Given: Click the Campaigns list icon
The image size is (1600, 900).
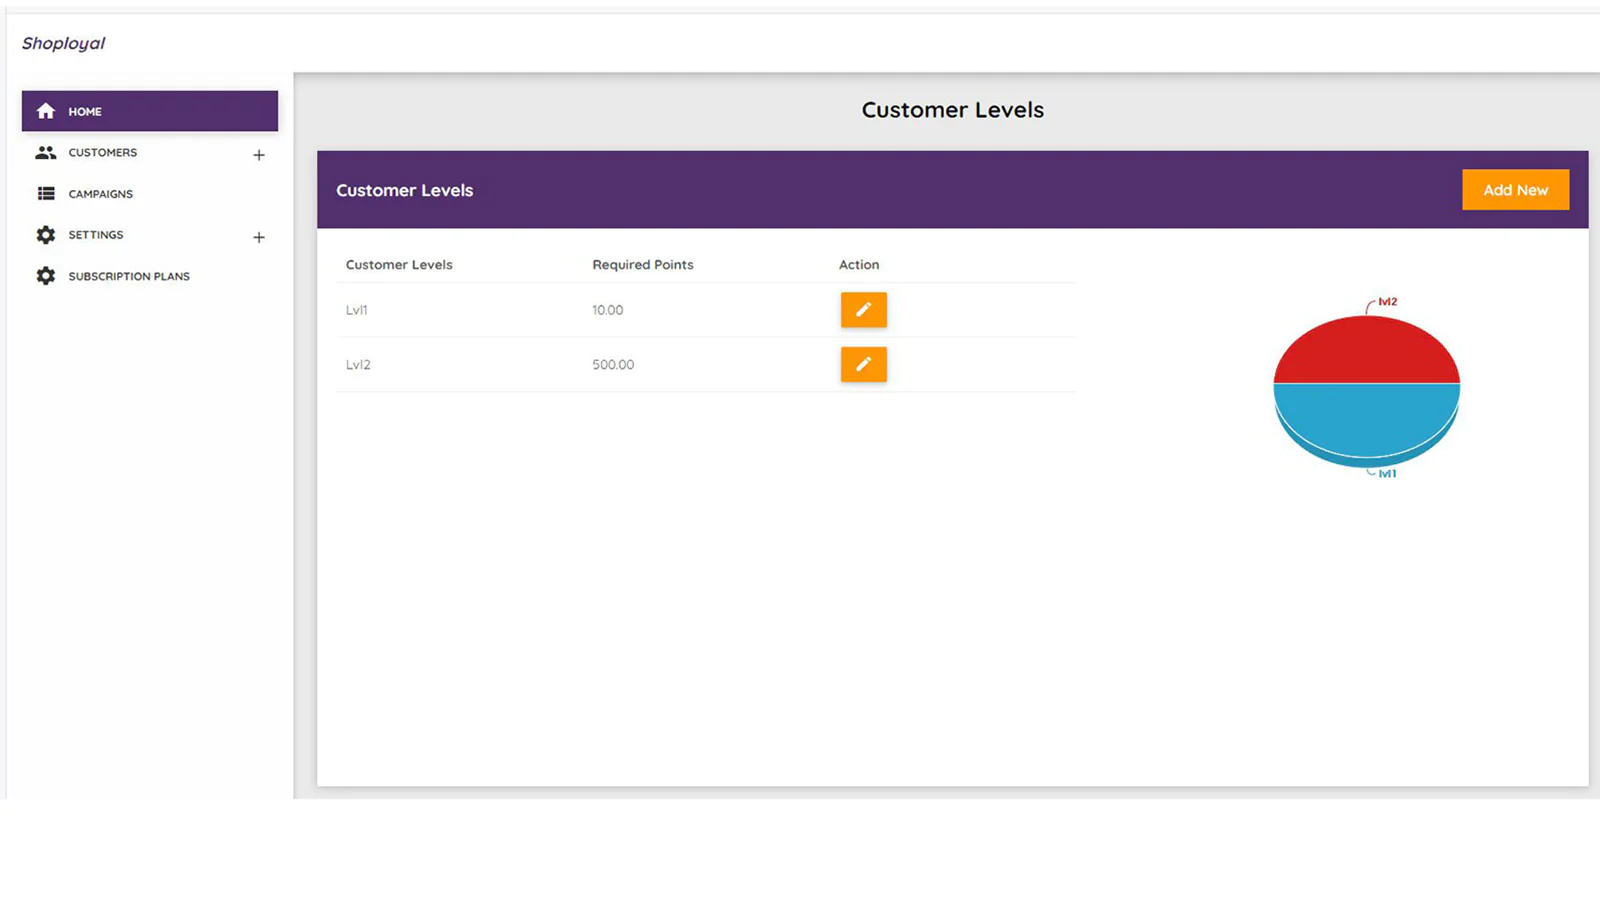Looking at the screenshot, I should 46,194.
